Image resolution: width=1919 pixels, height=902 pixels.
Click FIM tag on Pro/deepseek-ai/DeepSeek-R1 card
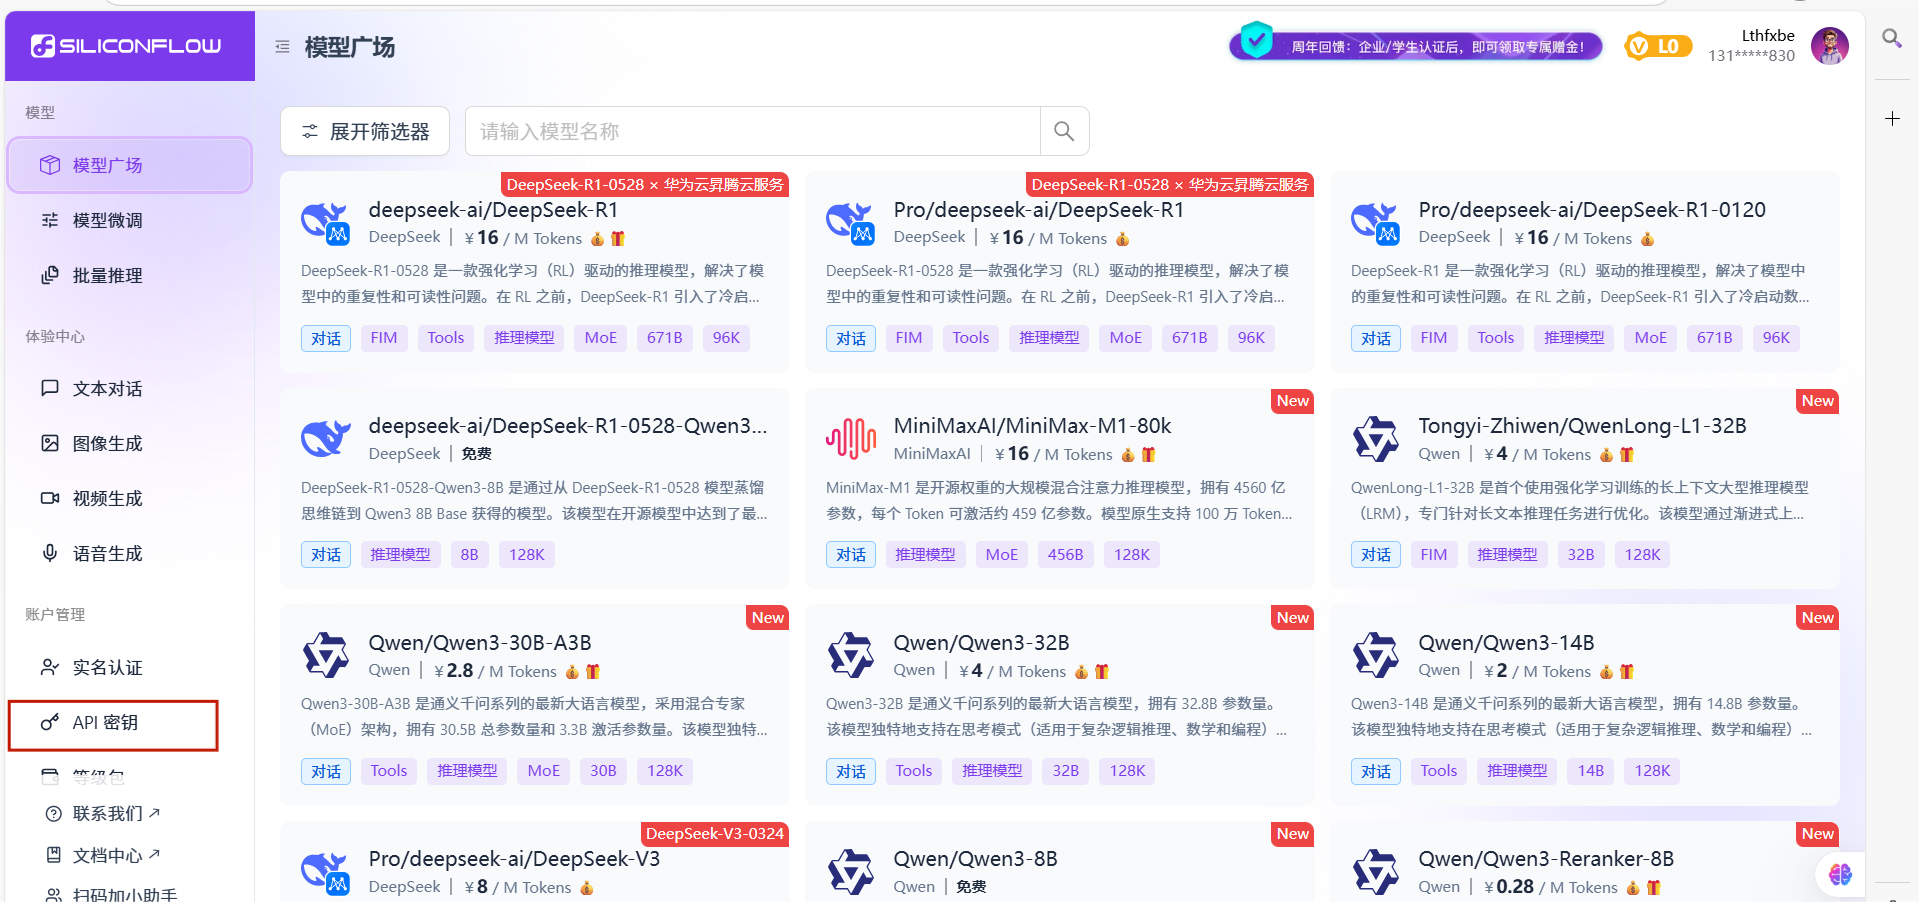[909, 338]
